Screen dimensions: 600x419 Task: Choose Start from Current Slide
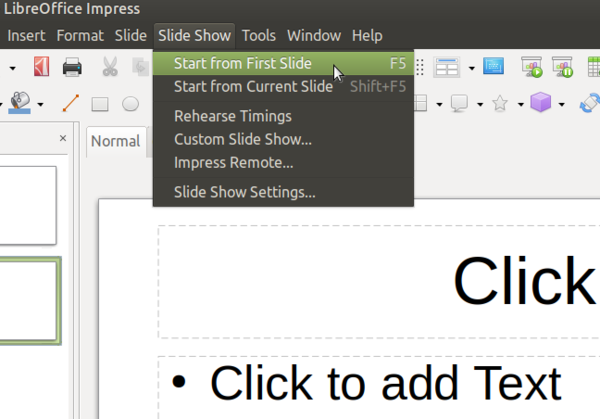(283, 86)
